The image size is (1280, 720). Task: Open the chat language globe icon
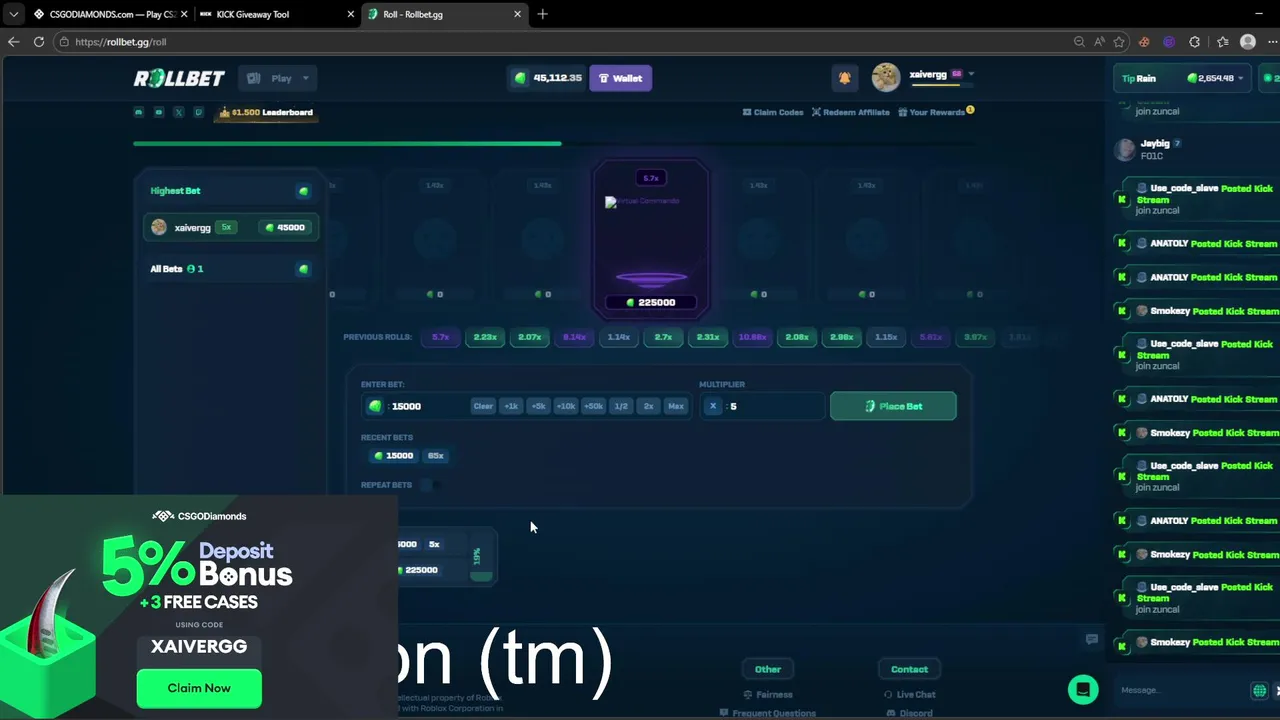point(1259,690)
